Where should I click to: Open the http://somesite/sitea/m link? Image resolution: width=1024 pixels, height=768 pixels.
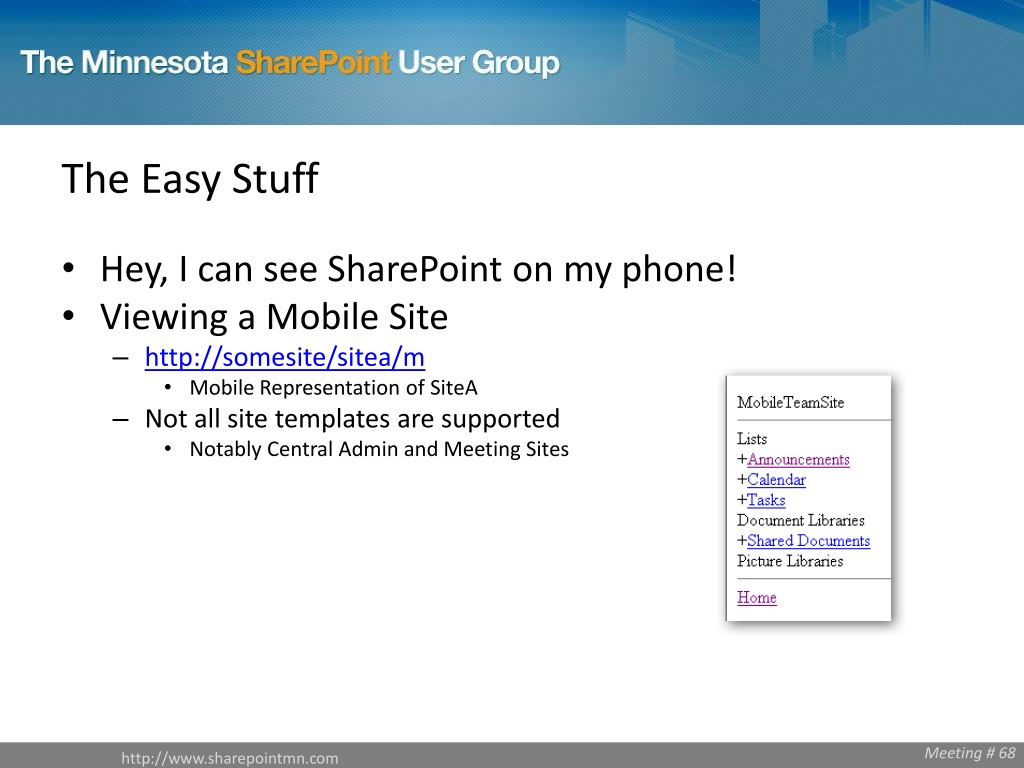coord(285,357)
